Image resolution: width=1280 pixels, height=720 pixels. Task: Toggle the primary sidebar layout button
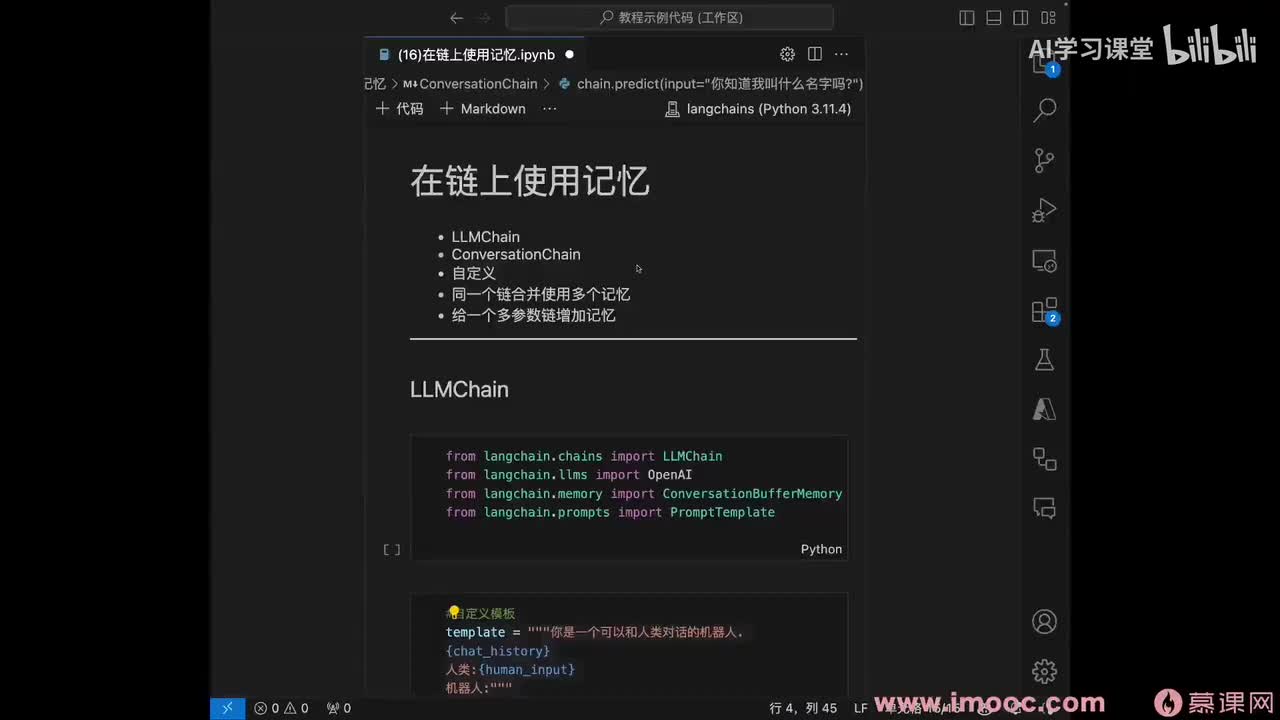[967, 17]
